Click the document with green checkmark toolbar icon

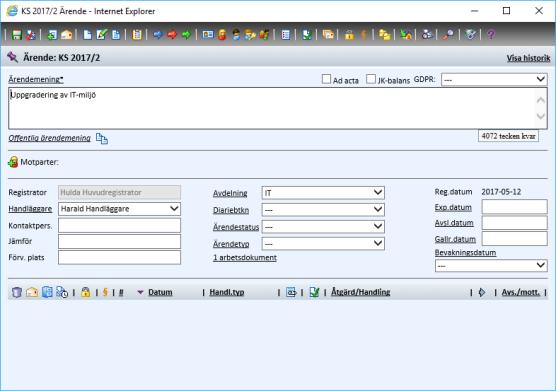click(102, 35)
